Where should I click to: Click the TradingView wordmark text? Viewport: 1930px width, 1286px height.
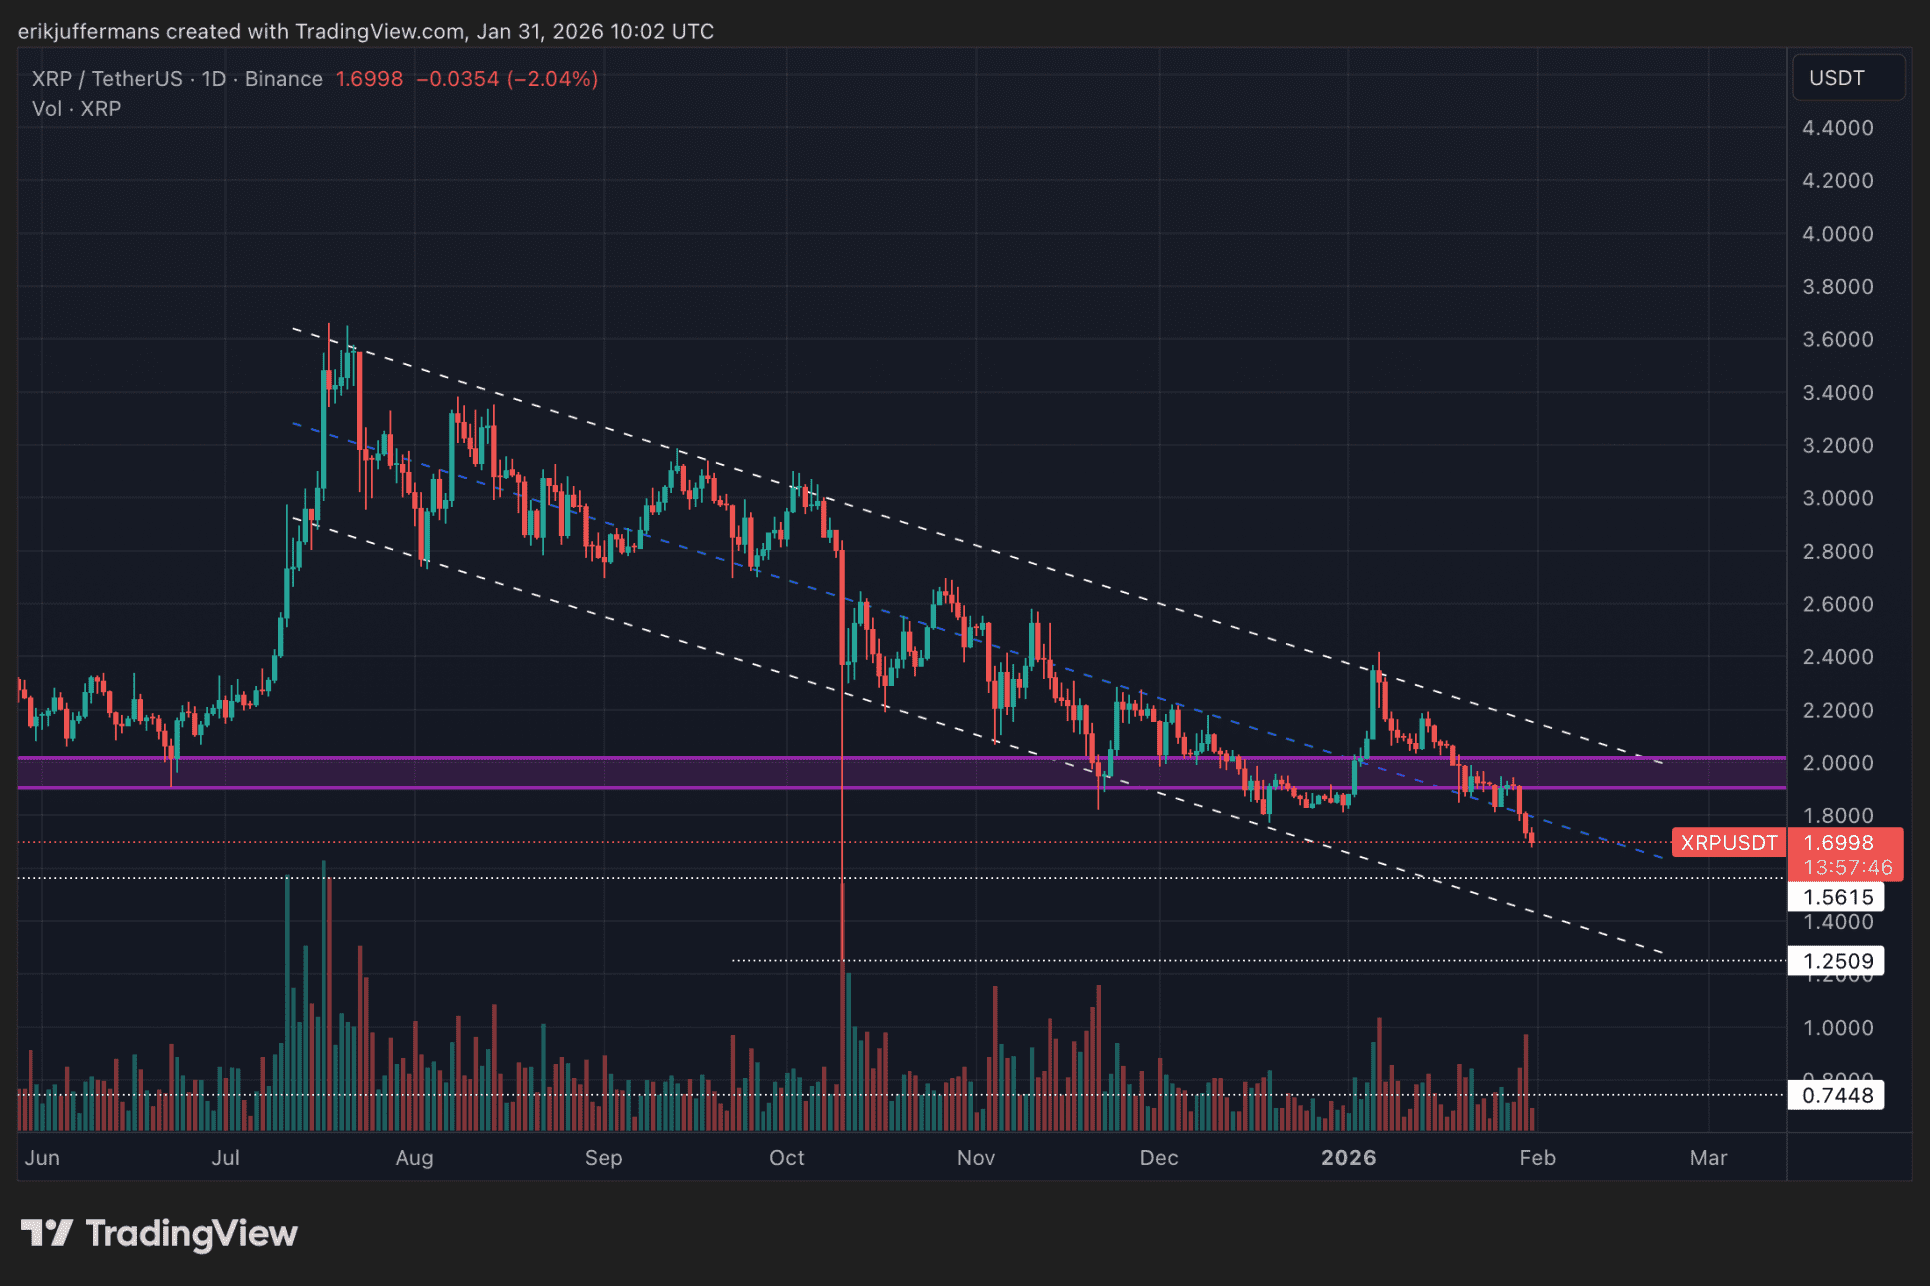tap(191, 1233)
